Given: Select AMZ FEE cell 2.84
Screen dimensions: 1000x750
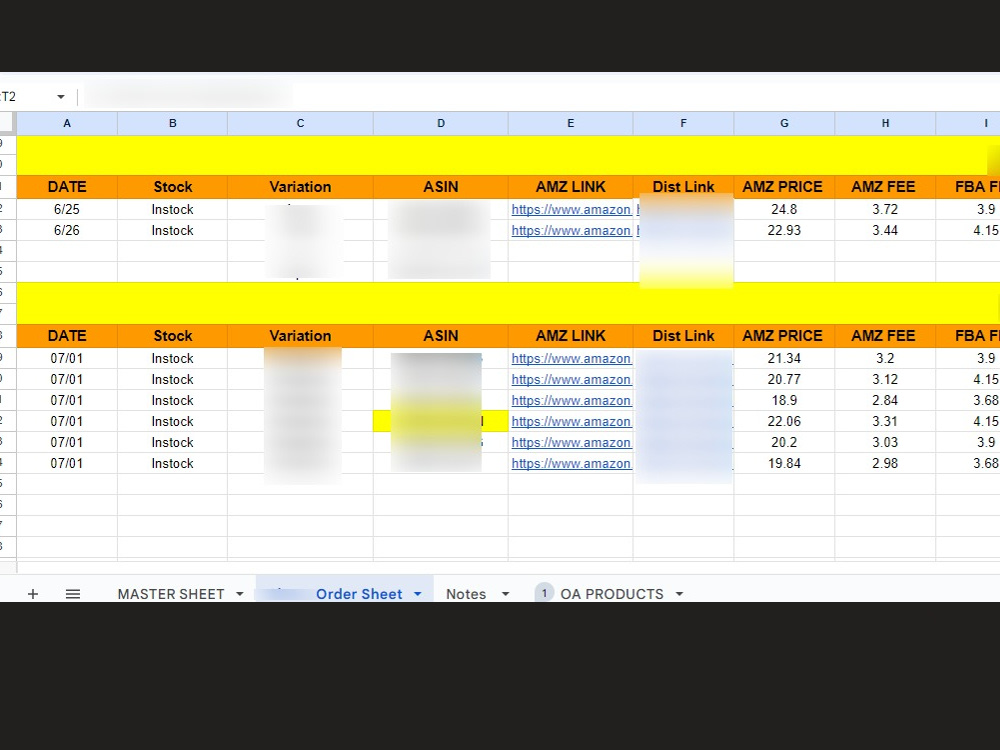Looking at the screenshot, I should point(885,401).
